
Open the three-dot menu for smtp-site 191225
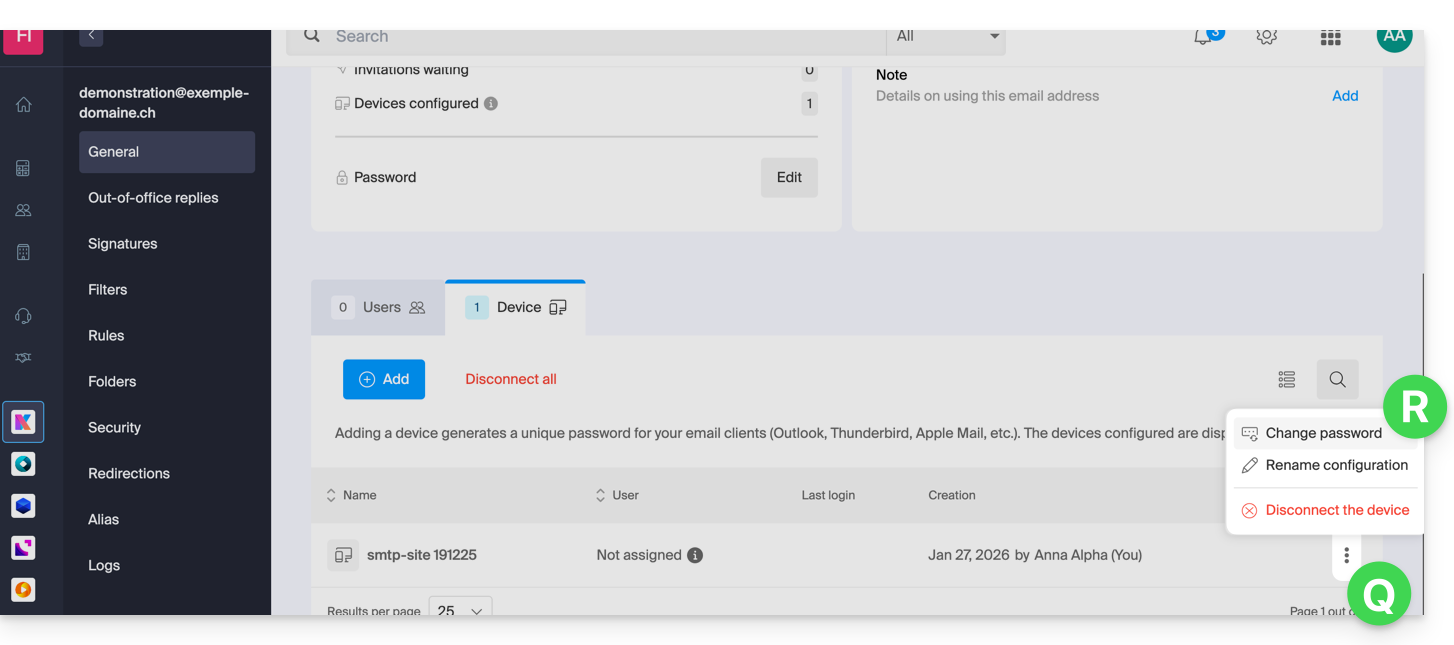1346,555
